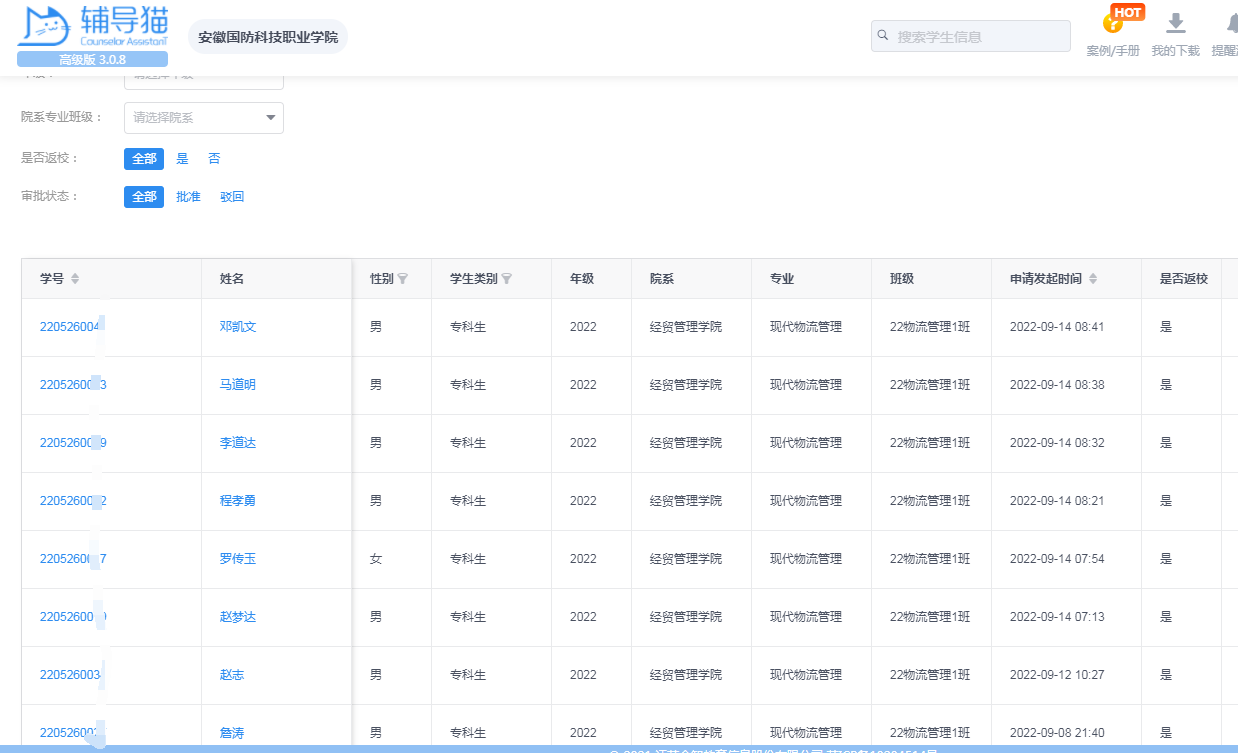Select 是 for 是否返校 filter
Viewport: 1238px width, 753px height.
(182, 159)
